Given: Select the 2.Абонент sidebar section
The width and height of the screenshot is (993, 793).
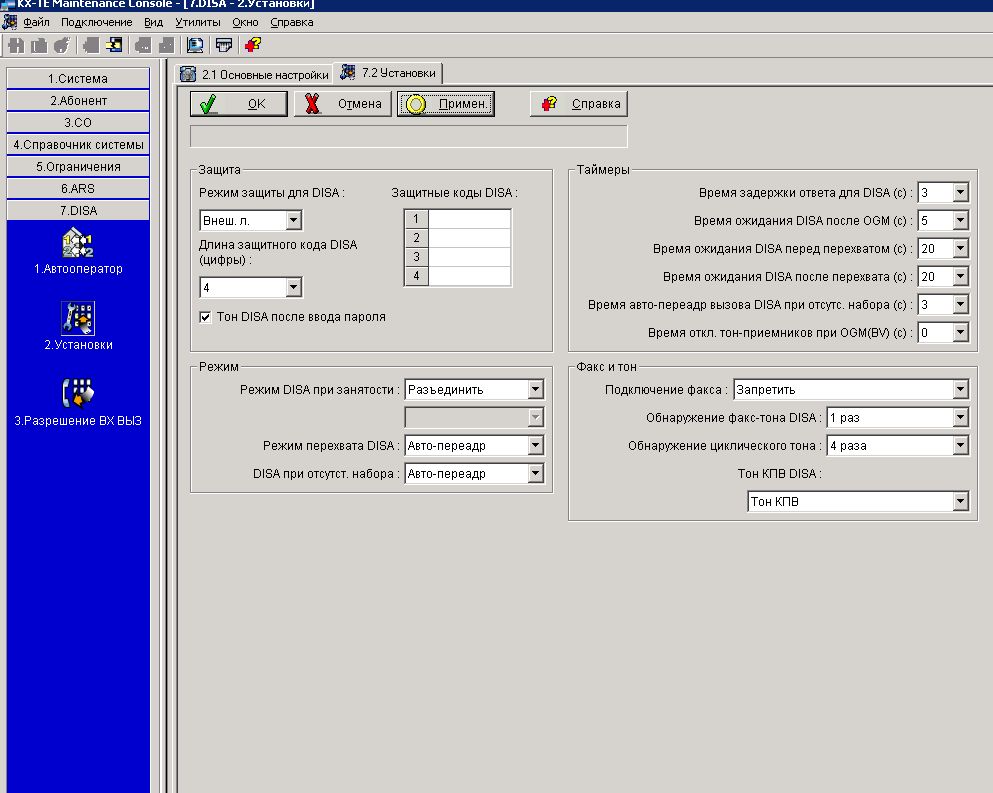Looking at the screenshot, I should [x=78, y=101].
